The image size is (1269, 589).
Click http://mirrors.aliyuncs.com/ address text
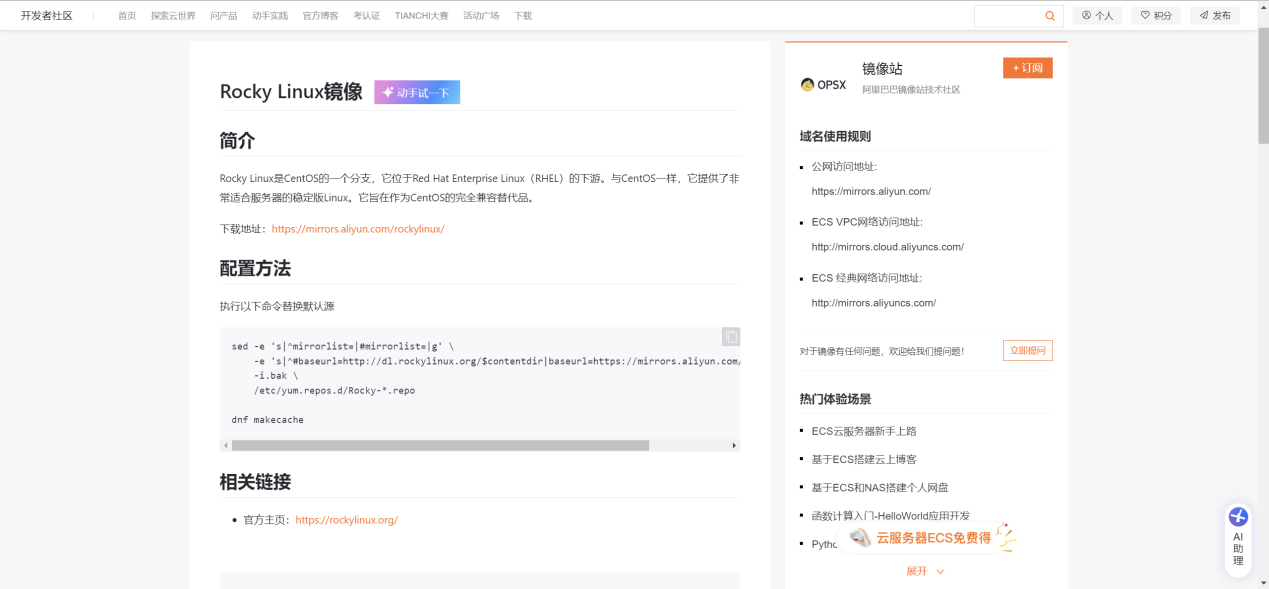pyautogui.click(x=874, y=303)
